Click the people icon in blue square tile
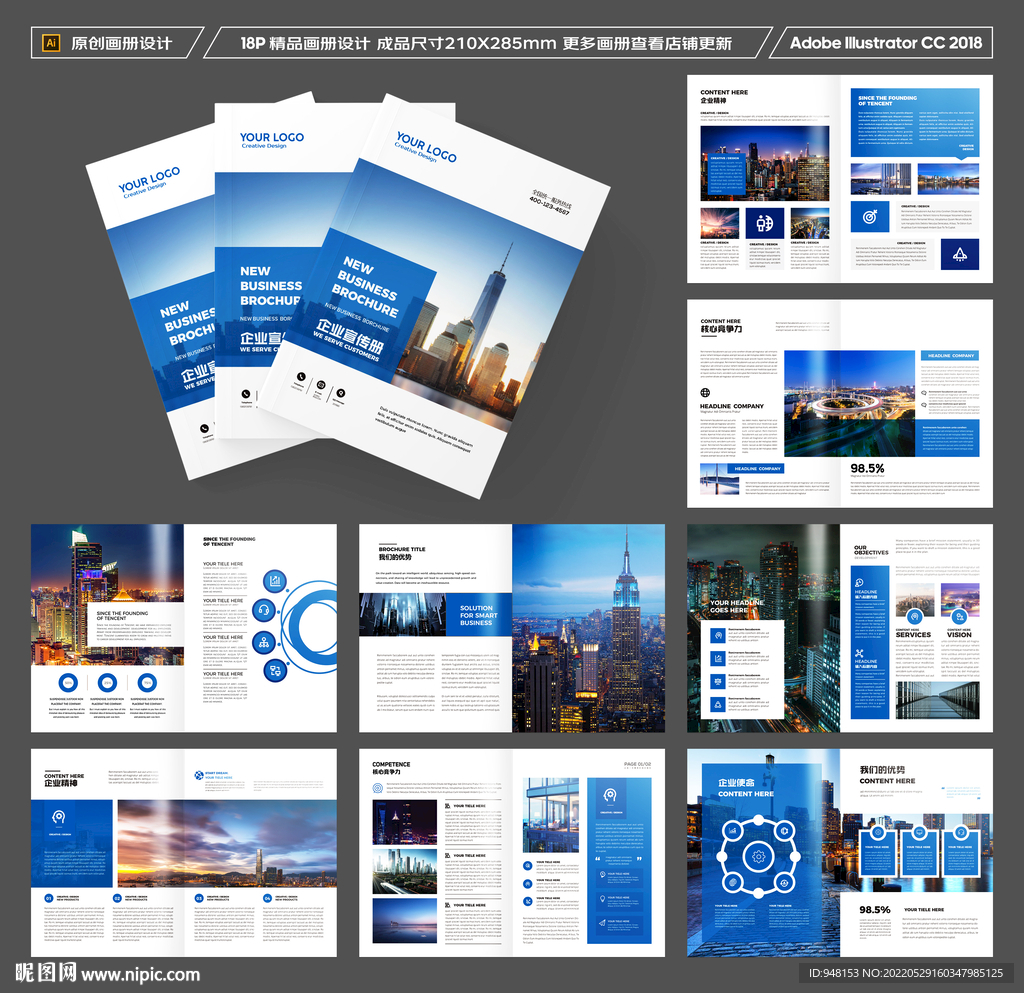Viewport: 1024px width, 993px height. coord(765,224)
